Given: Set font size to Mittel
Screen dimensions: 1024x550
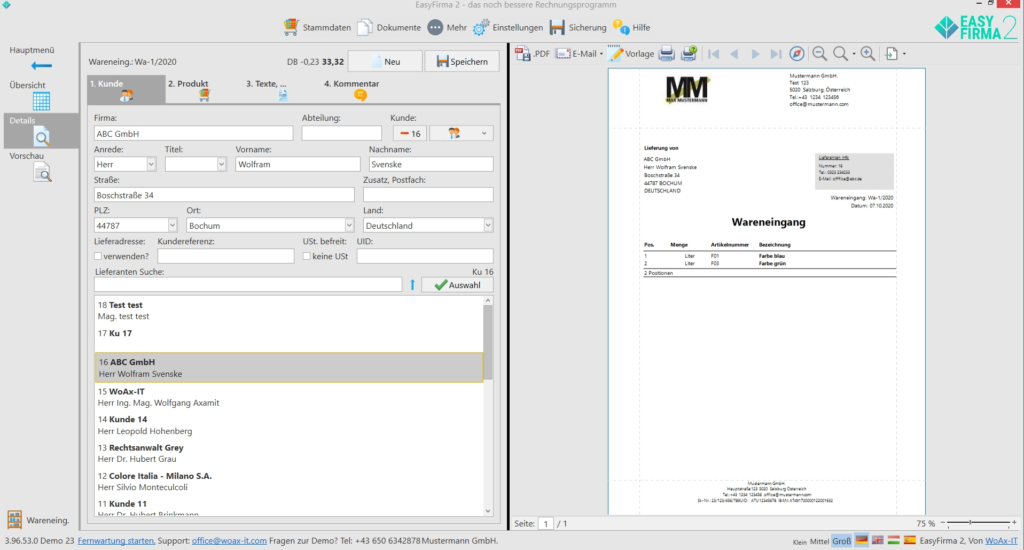Looking at the screenshot, I should [x=819, y=541].
